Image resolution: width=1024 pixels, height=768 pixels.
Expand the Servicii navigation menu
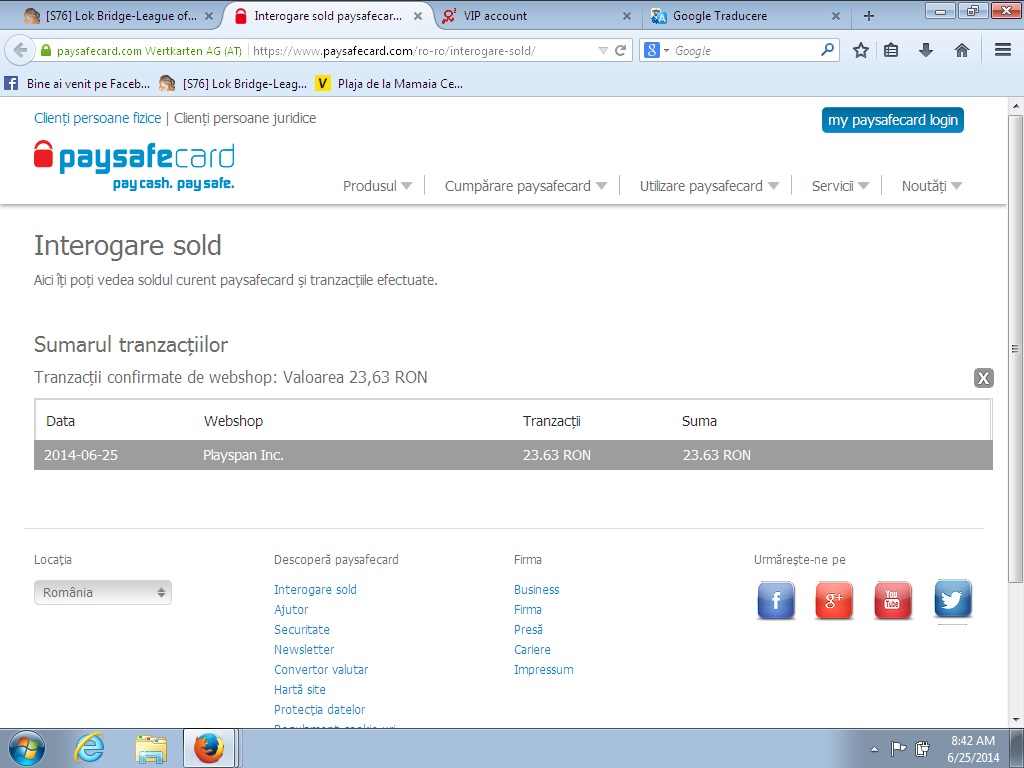click(840, 186)
